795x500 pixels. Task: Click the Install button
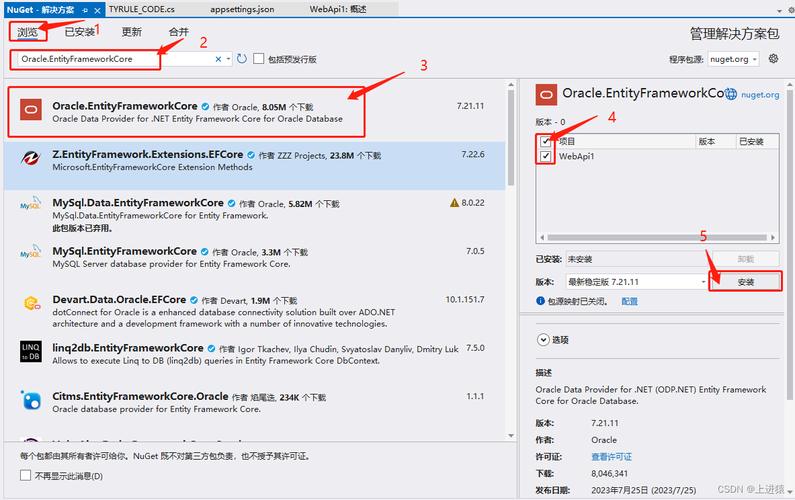coord(745,281)
